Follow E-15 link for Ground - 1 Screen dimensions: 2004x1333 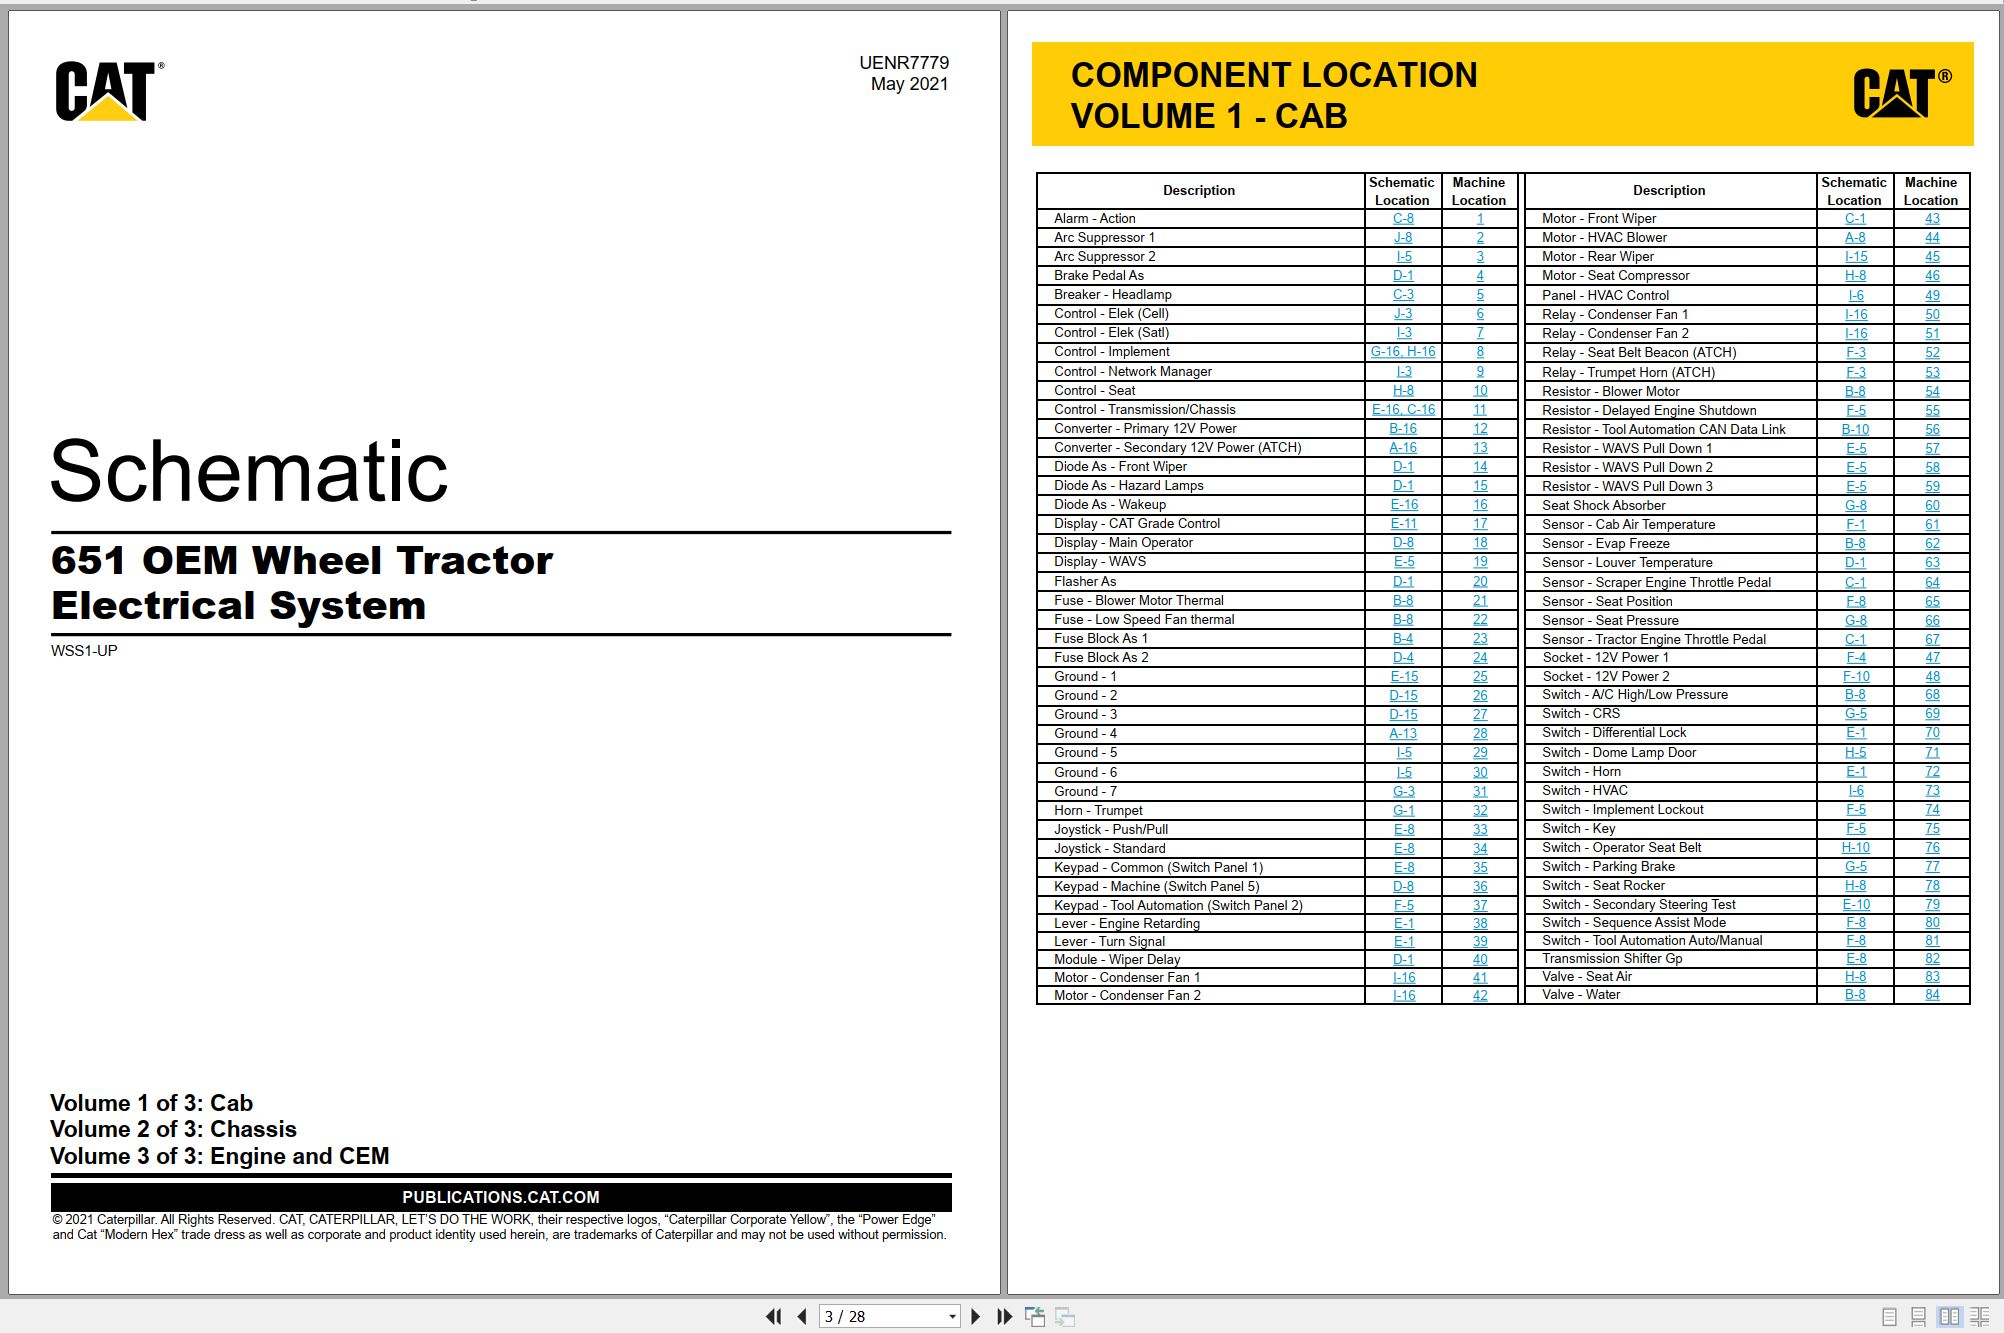point(1404,676)
